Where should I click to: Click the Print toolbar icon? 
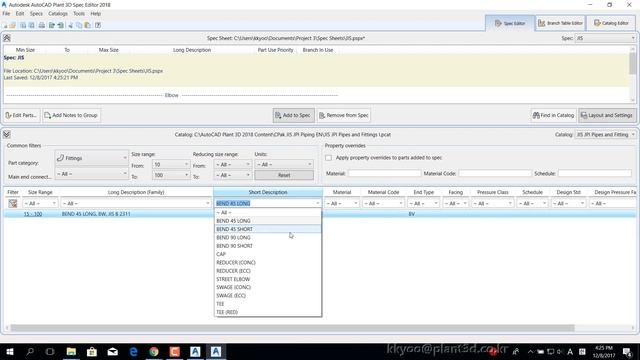coord(42,25)
